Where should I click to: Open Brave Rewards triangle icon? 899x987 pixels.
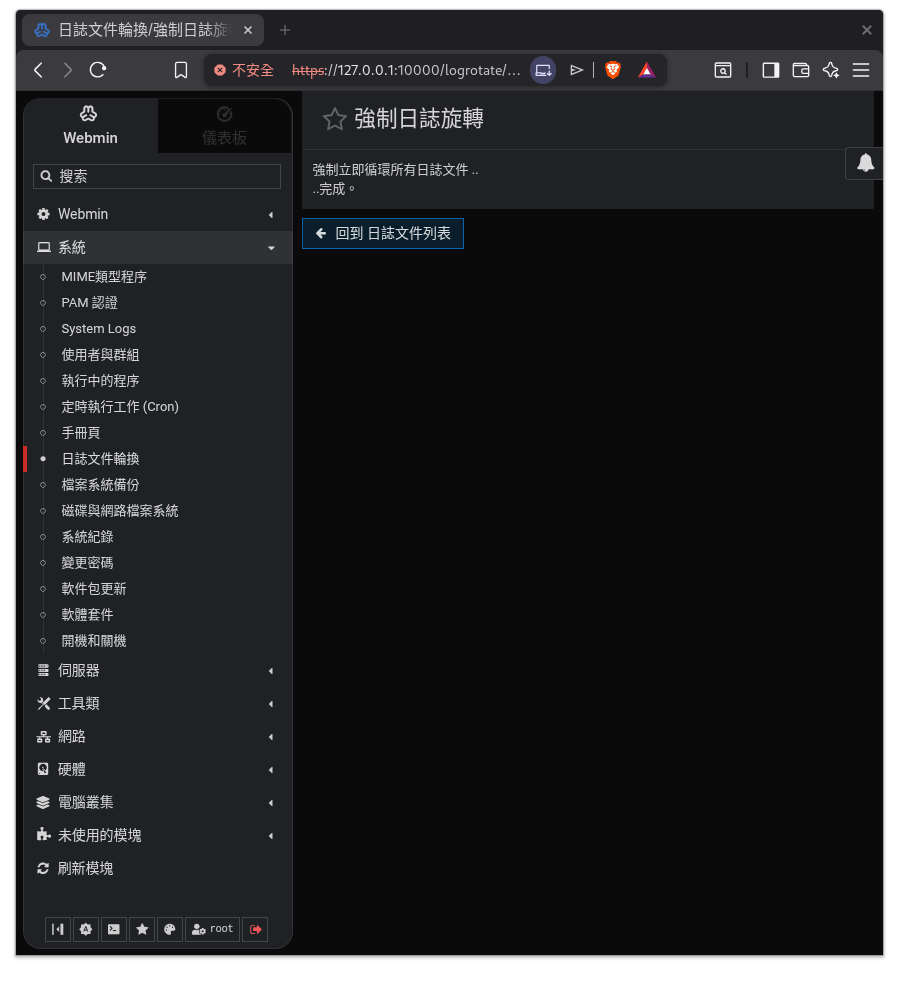[646, 70]
